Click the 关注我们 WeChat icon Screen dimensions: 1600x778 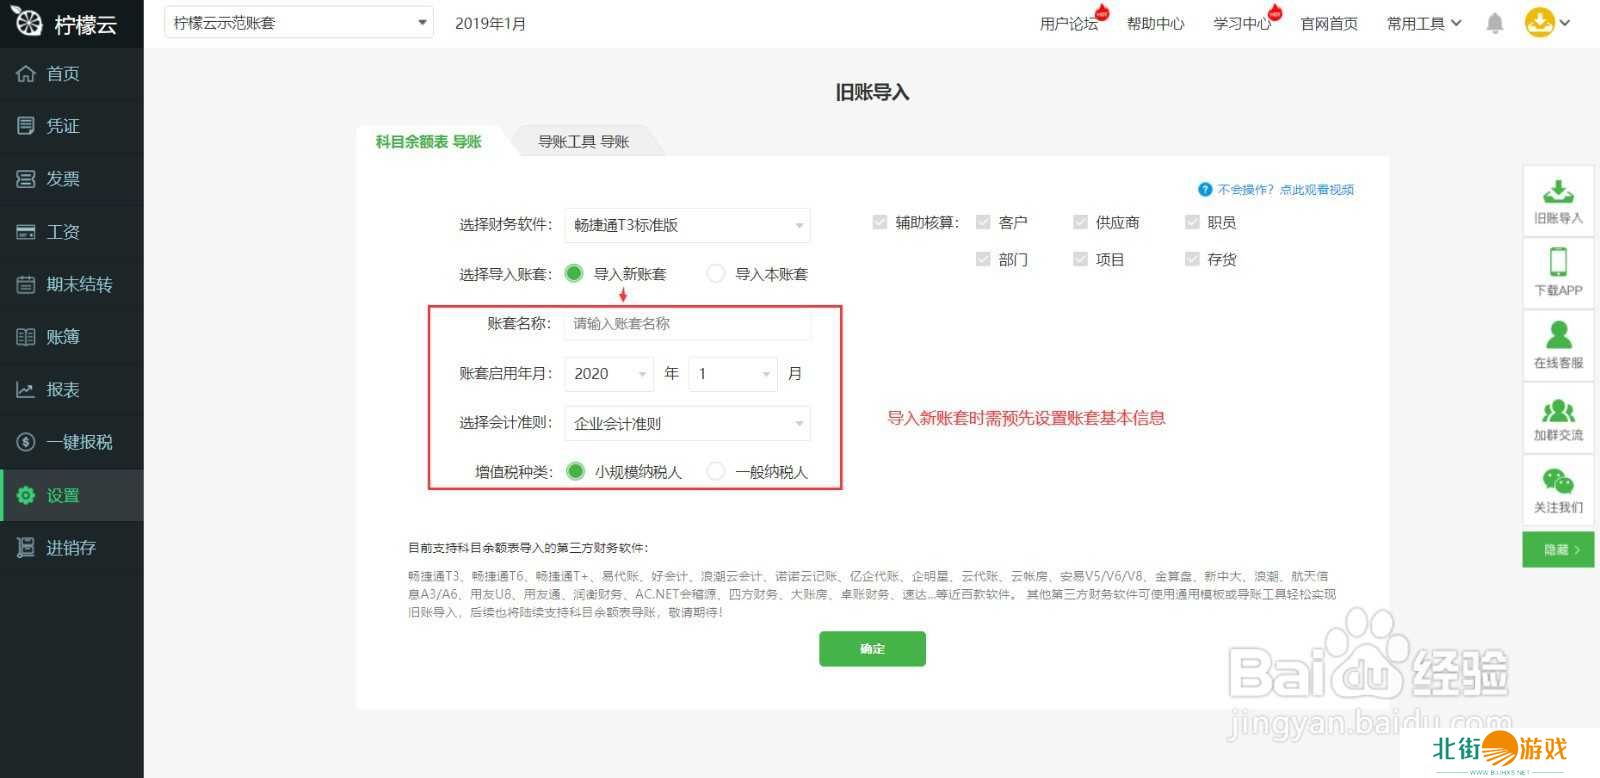[x=1557, y=482]
